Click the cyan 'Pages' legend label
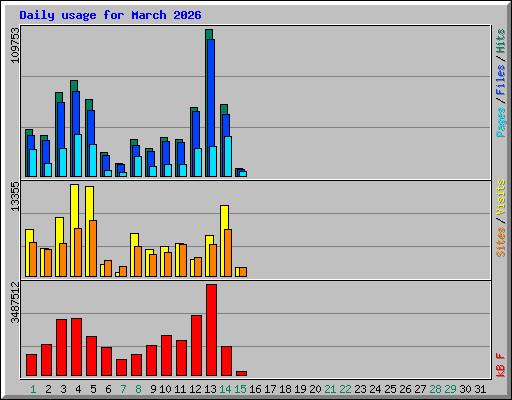 tap(501, 122)
